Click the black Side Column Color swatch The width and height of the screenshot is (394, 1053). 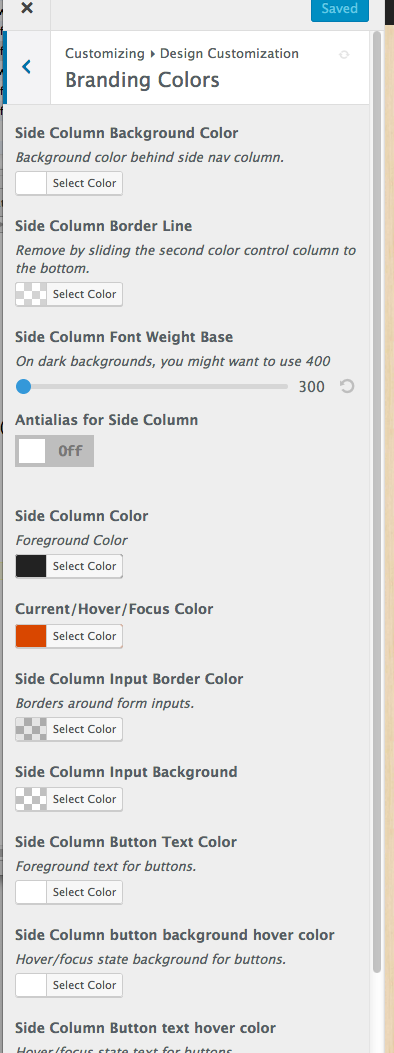click(x=32, y=566)
